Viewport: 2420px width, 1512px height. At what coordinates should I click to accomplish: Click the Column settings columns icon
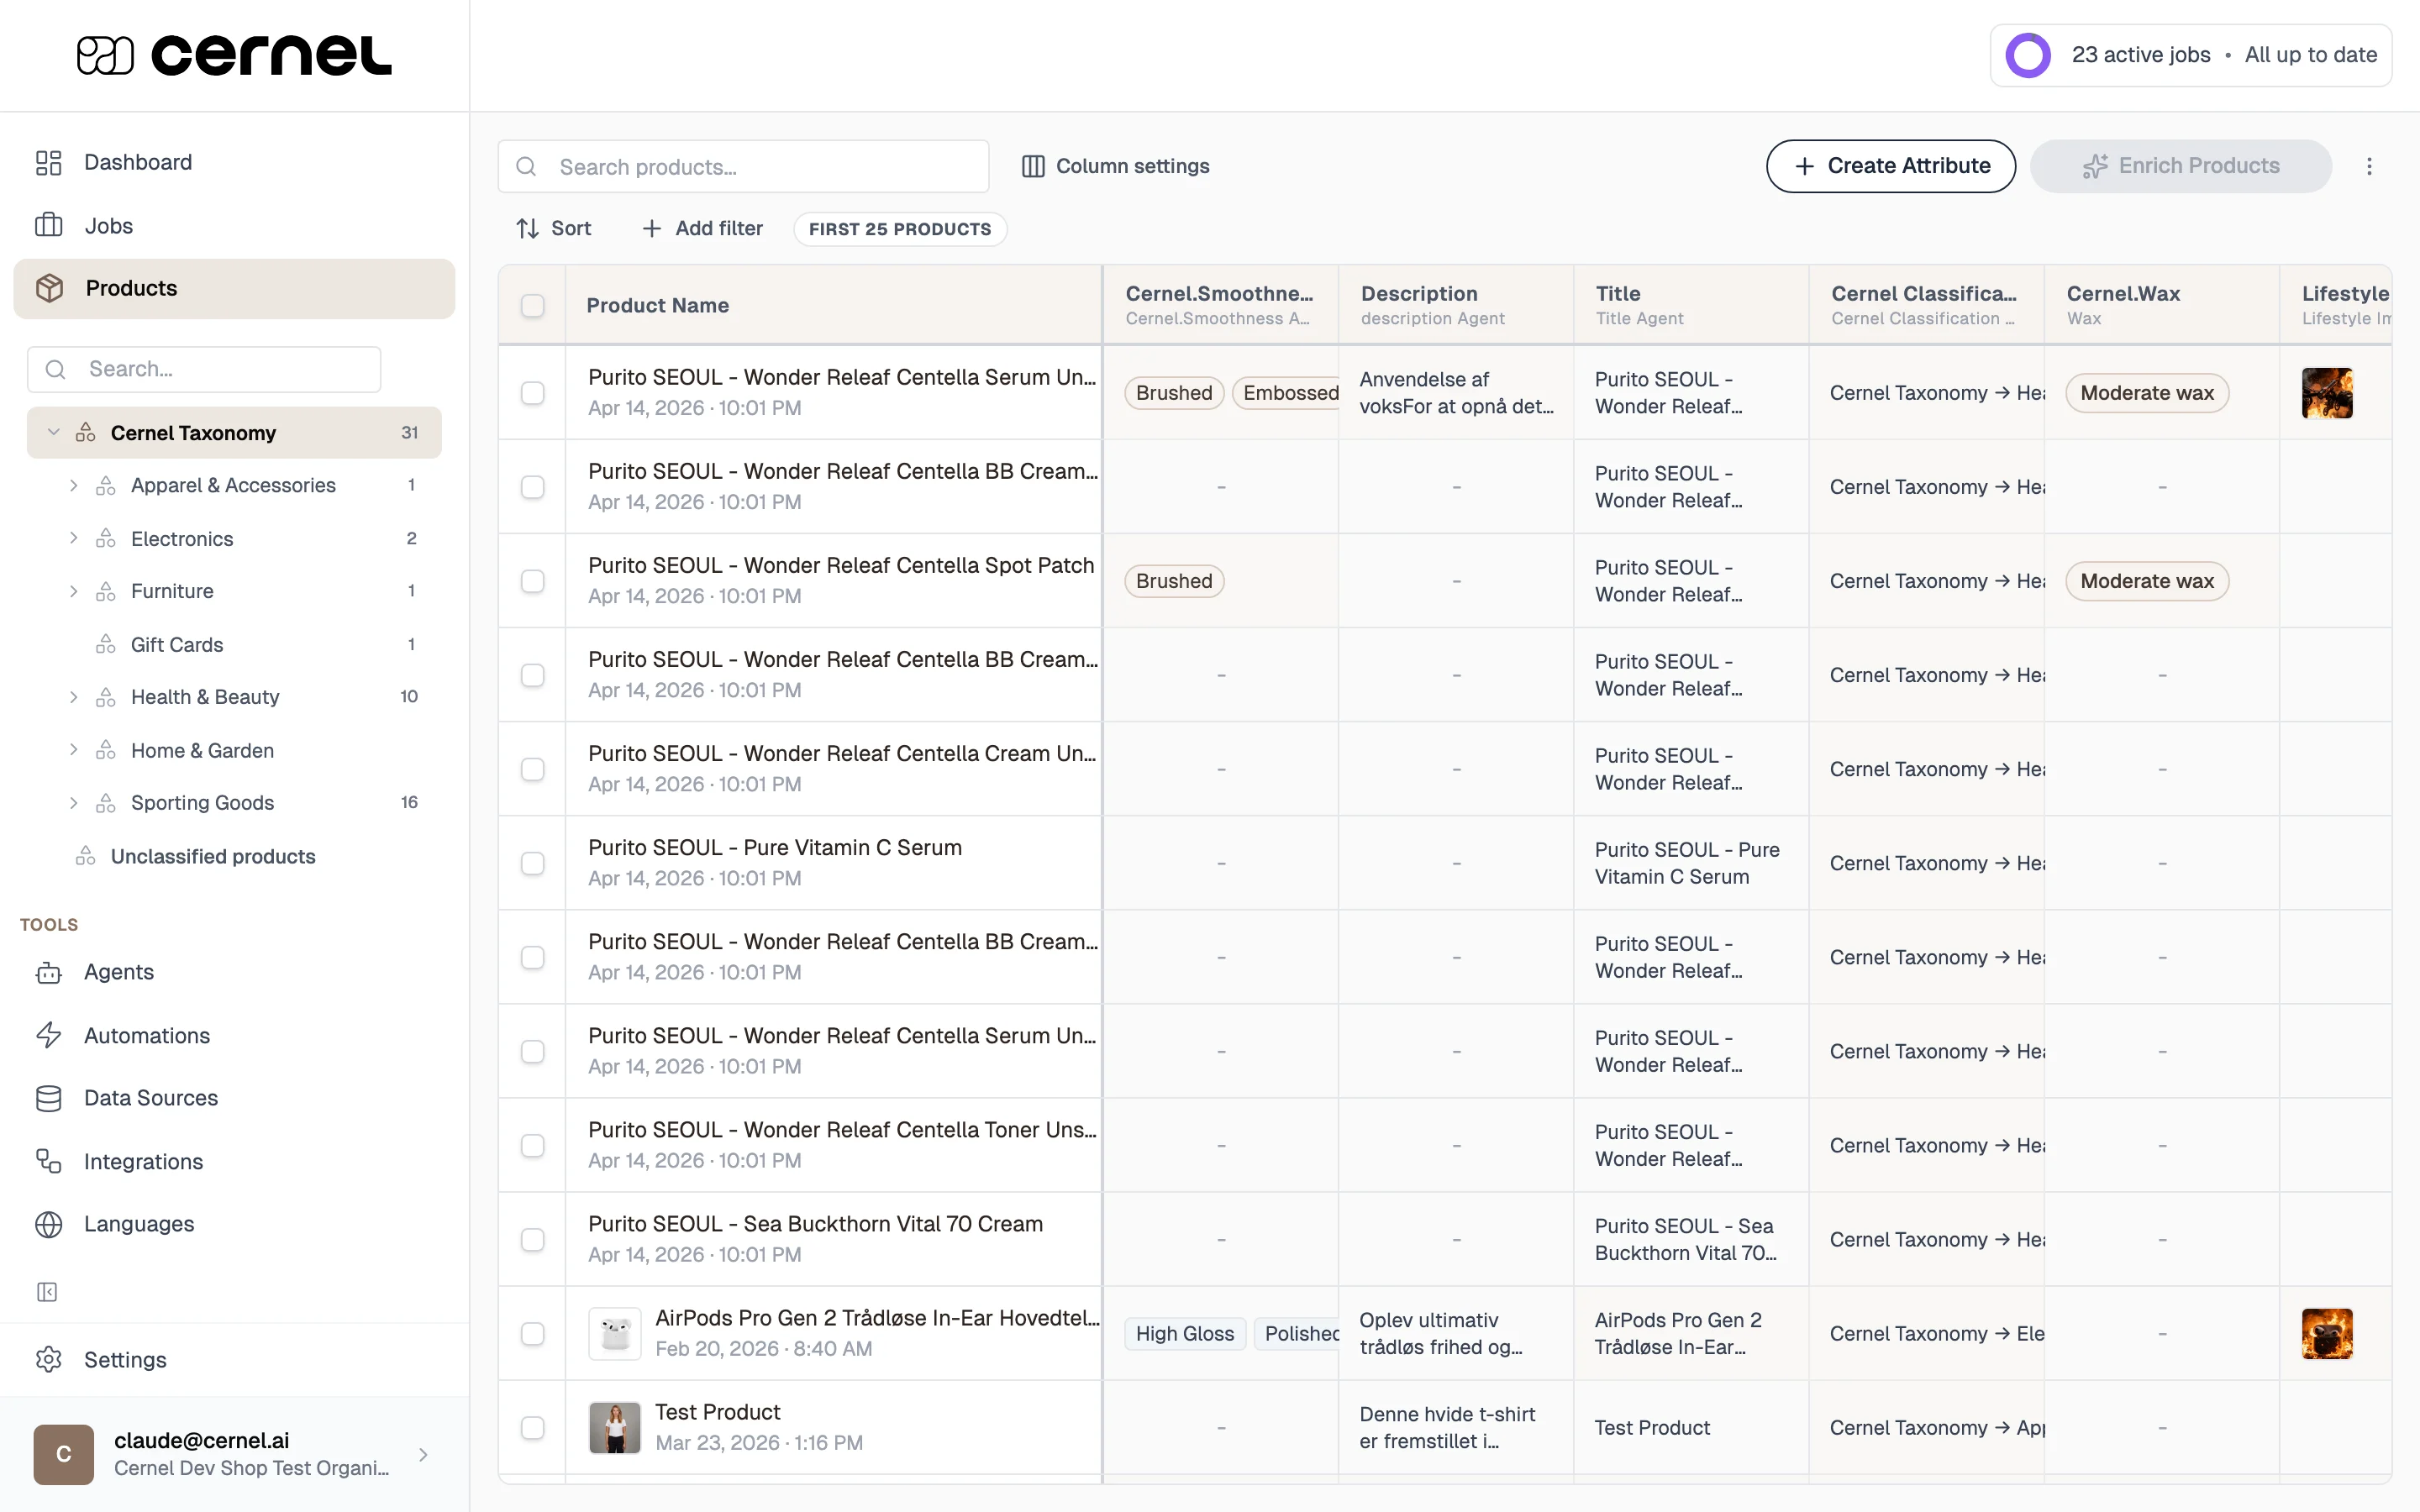click(1033, 166)
